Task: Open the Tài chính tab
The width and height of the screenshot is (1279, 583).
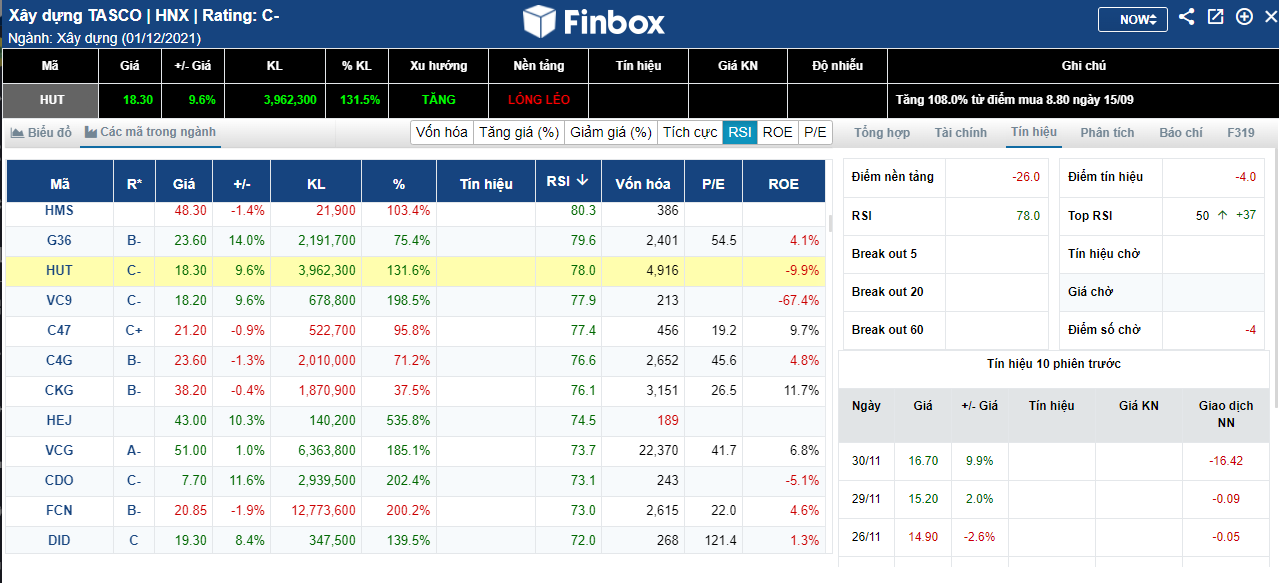Action: point(961,132)
